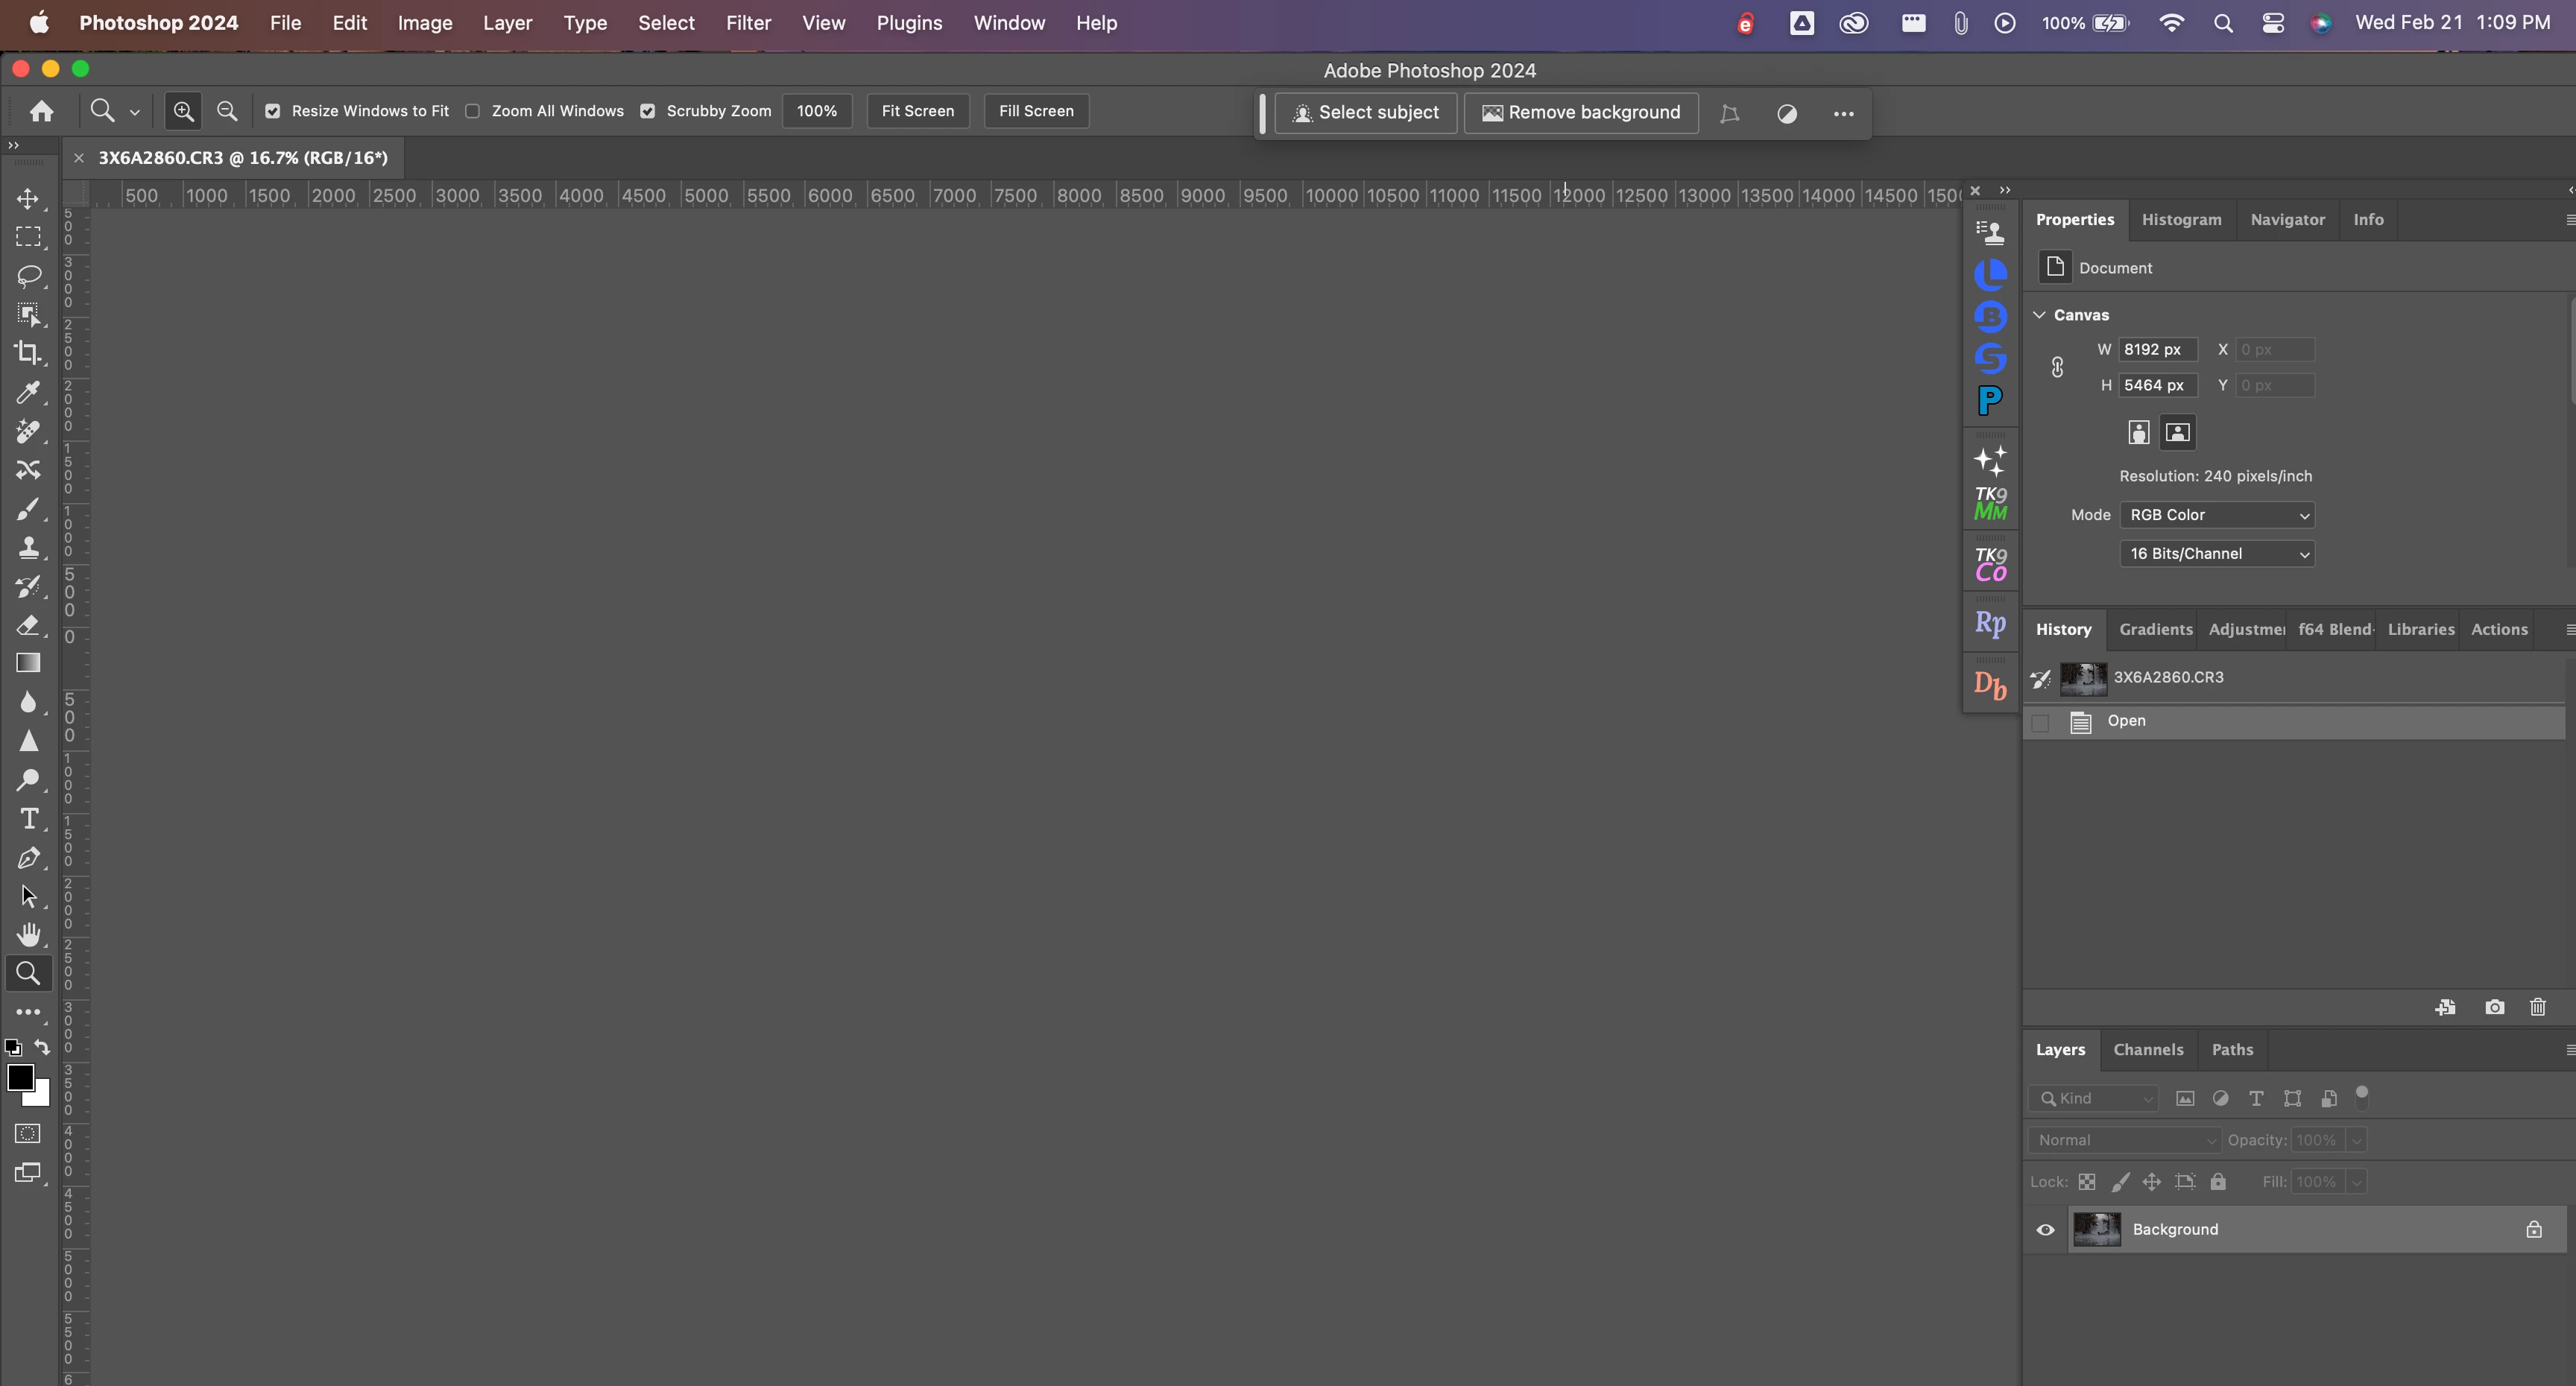Select the Horizontal Type tool
The image size is (2576, 1386).
coord(28,819)
